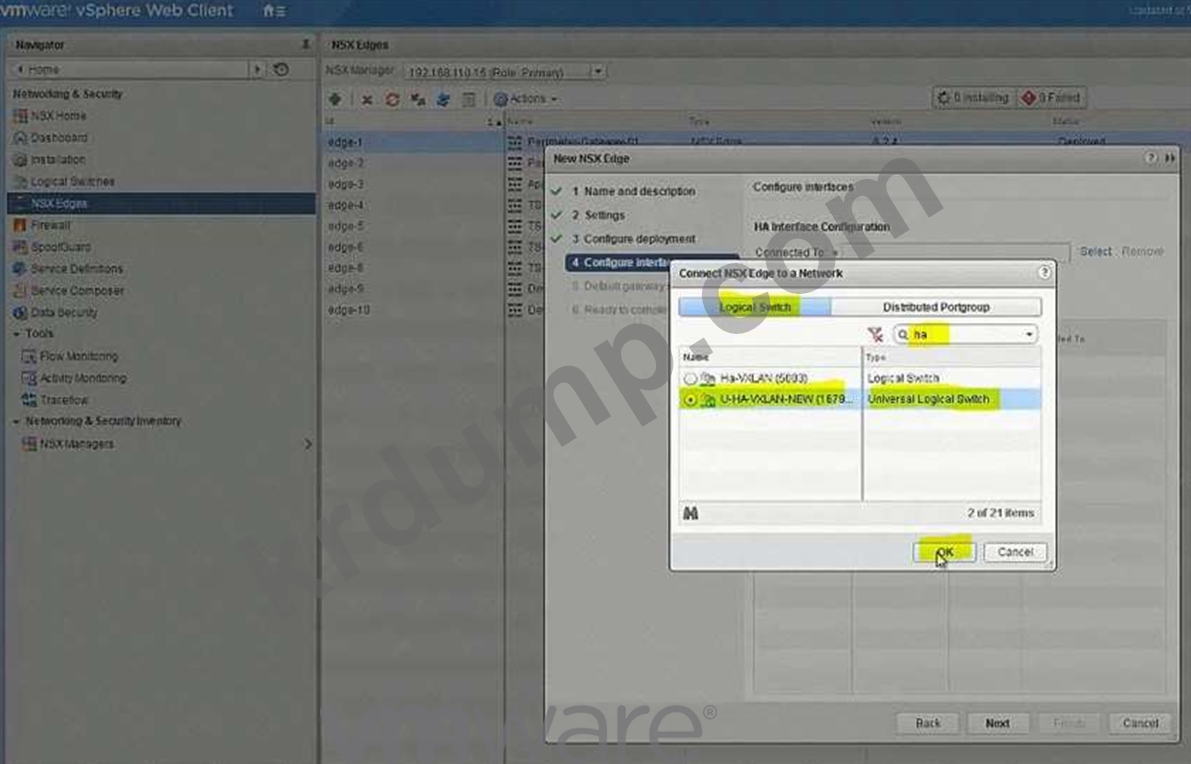Click the Select link for HA interface
The height and width of the screenshot is (764, 1191).
[1095, 251]
